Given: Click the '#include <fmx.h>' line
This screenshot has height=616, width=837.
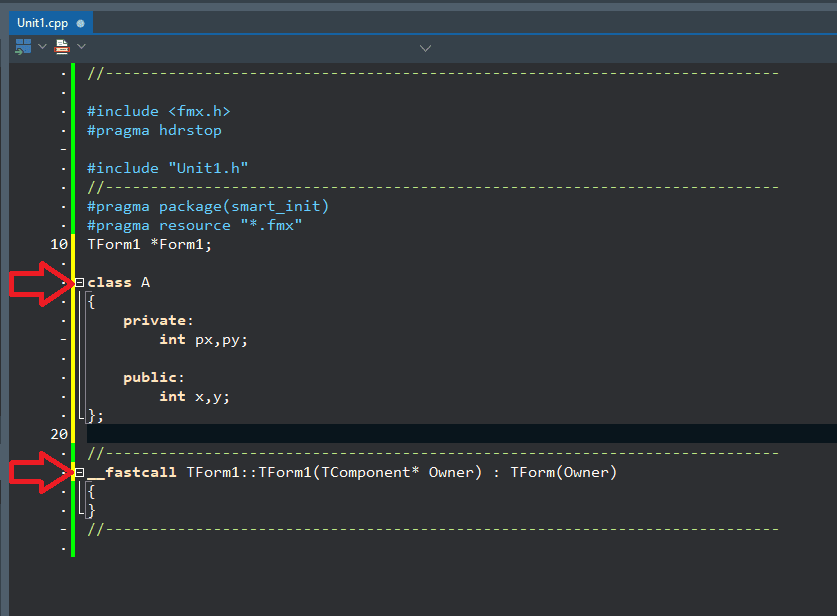Looking at the screenshot, I should click(159, 112).
